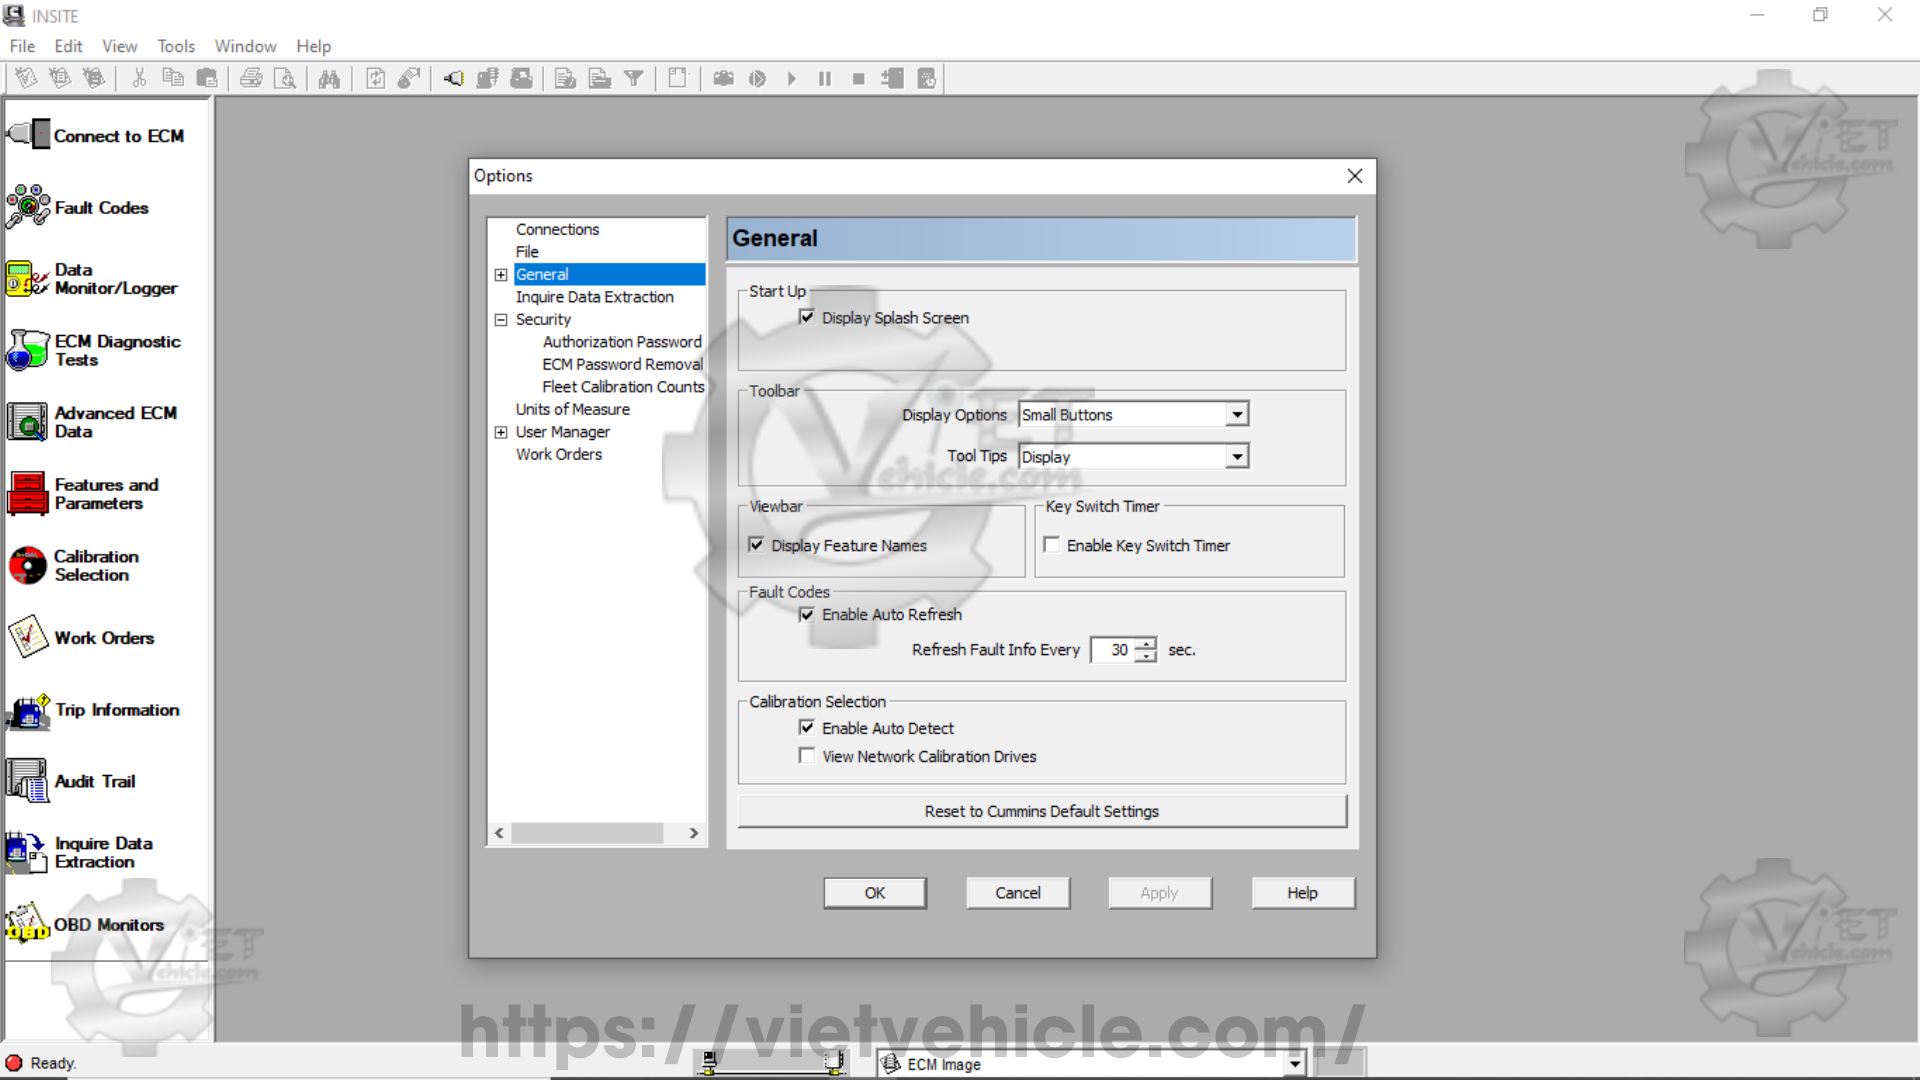1920x1080 pixels.
Task: Select ECM Diagnostic Tests icon
Action: click(28, 350)
